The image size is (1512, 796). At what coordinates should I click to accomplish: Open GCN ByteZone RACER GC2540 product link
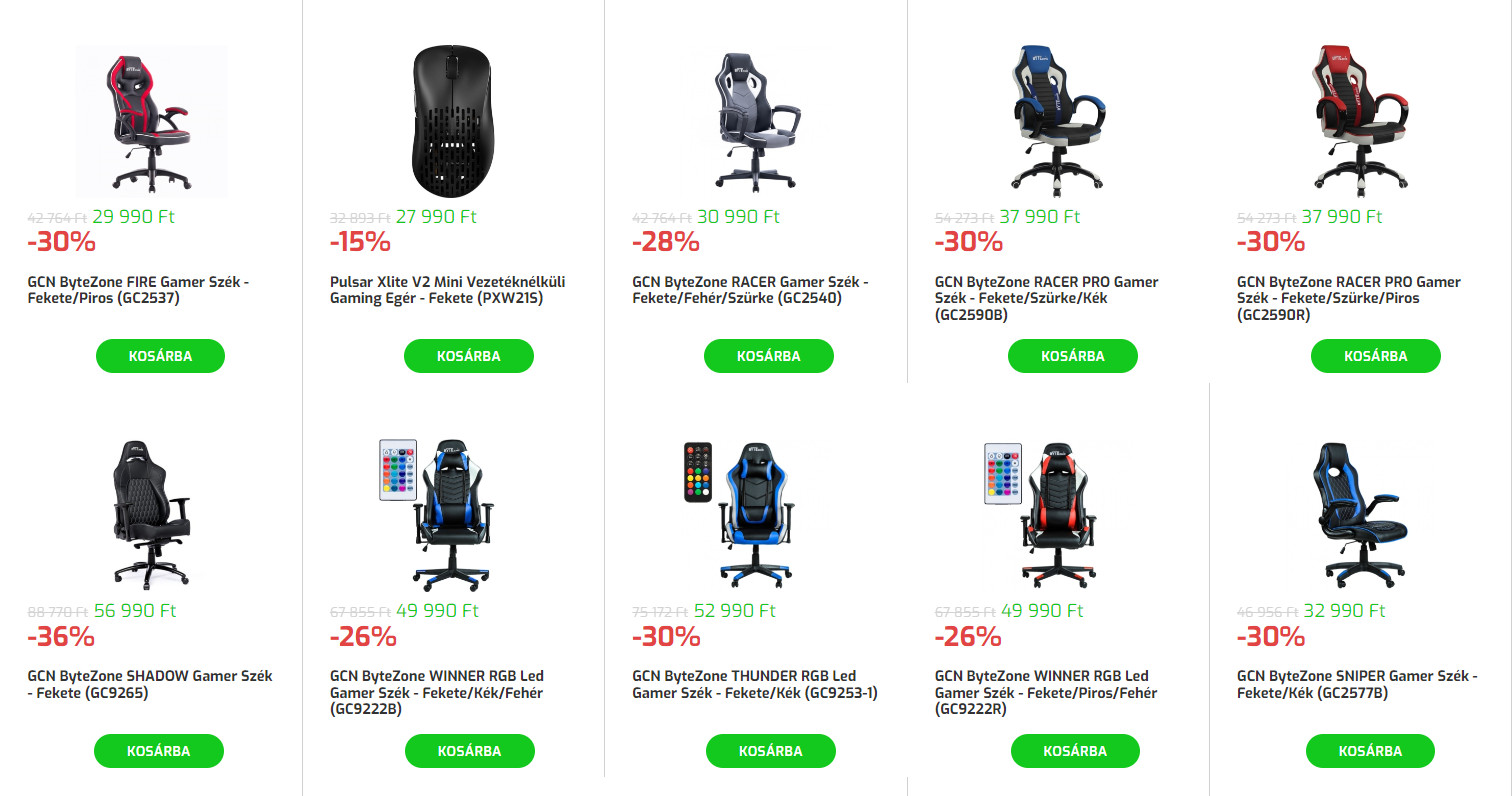coord(750,290)
